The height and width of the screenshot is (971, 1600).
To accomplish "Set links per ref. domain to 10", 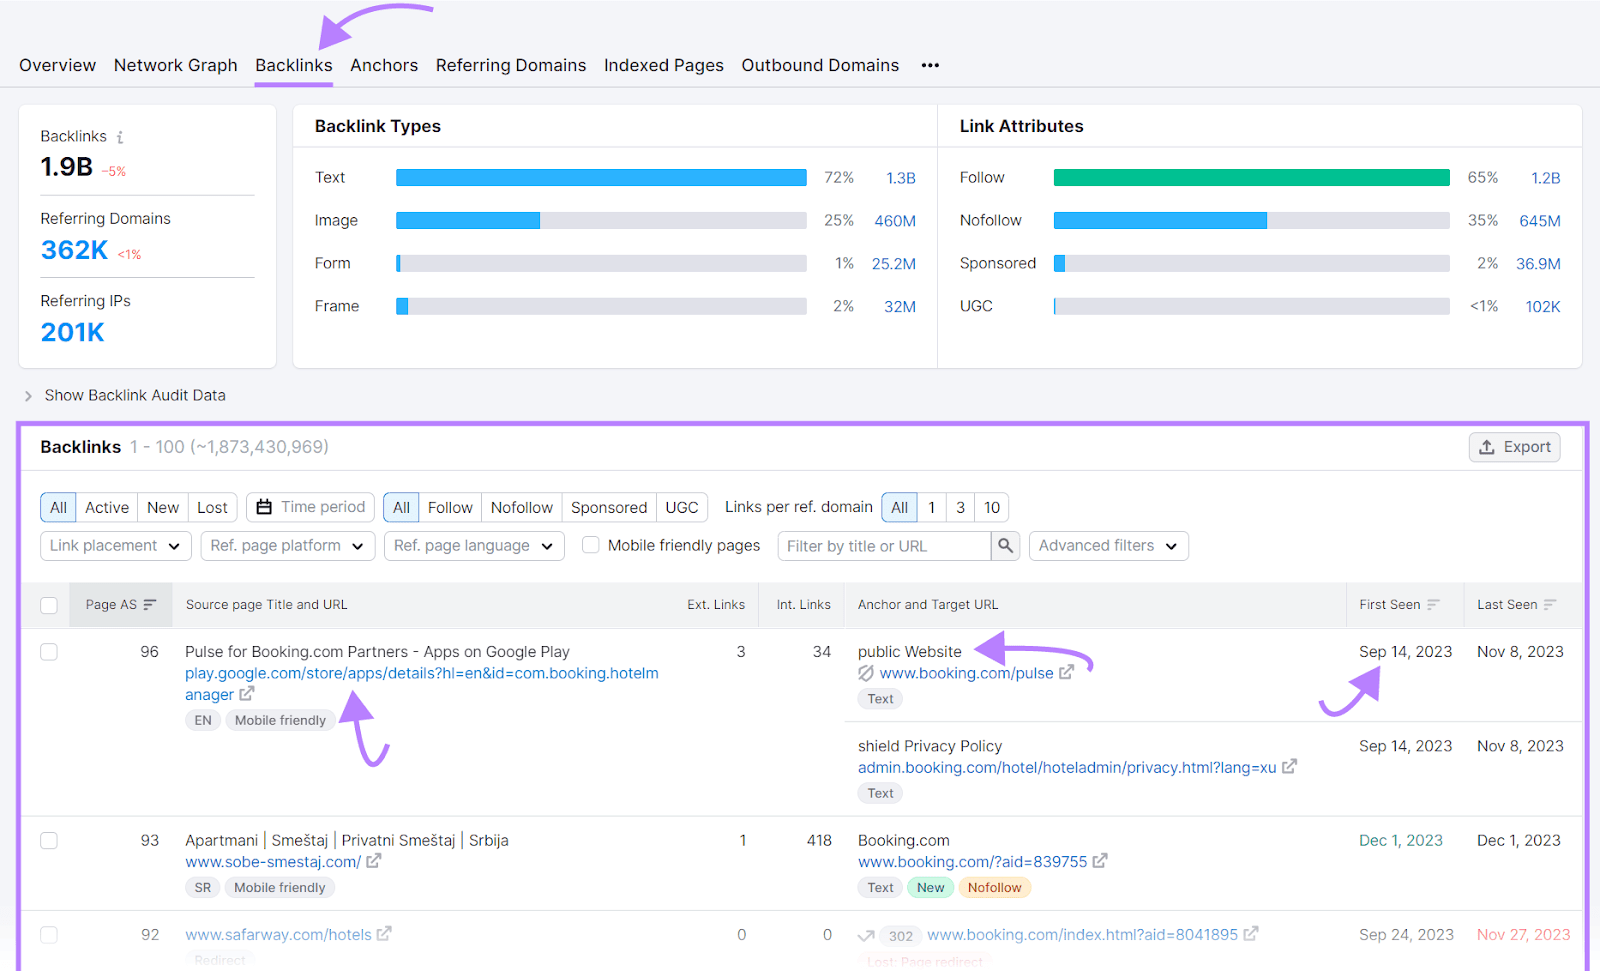I will (992, 507).
